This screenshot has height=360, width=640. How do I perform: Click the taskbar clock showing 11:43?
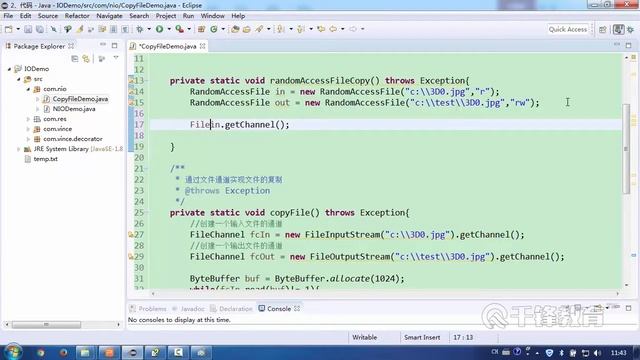(x=618, y=353)
